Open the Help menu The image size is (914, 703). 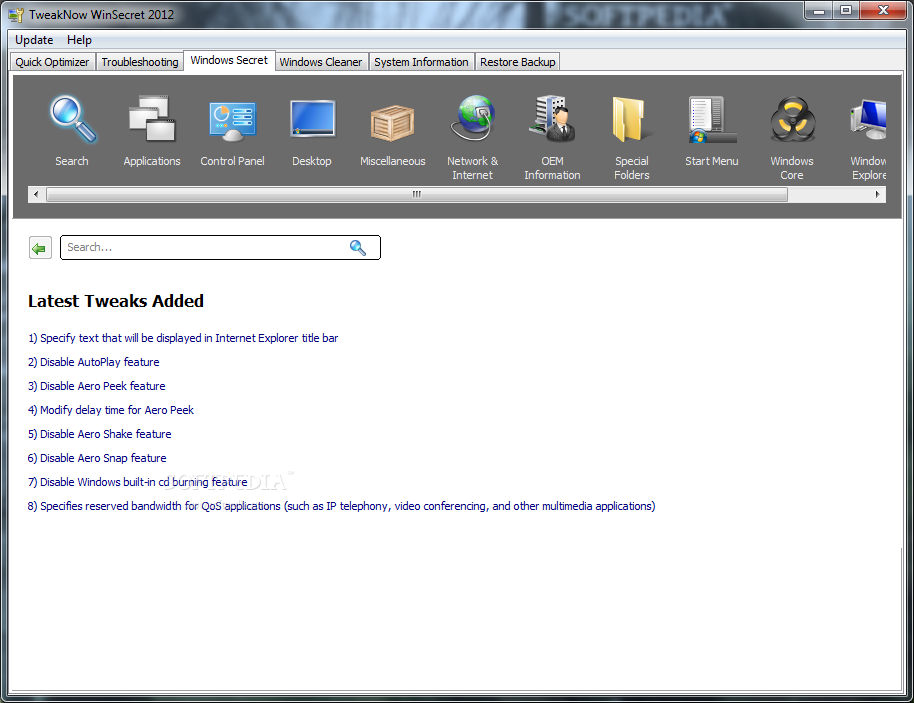(x=79, y=40)
